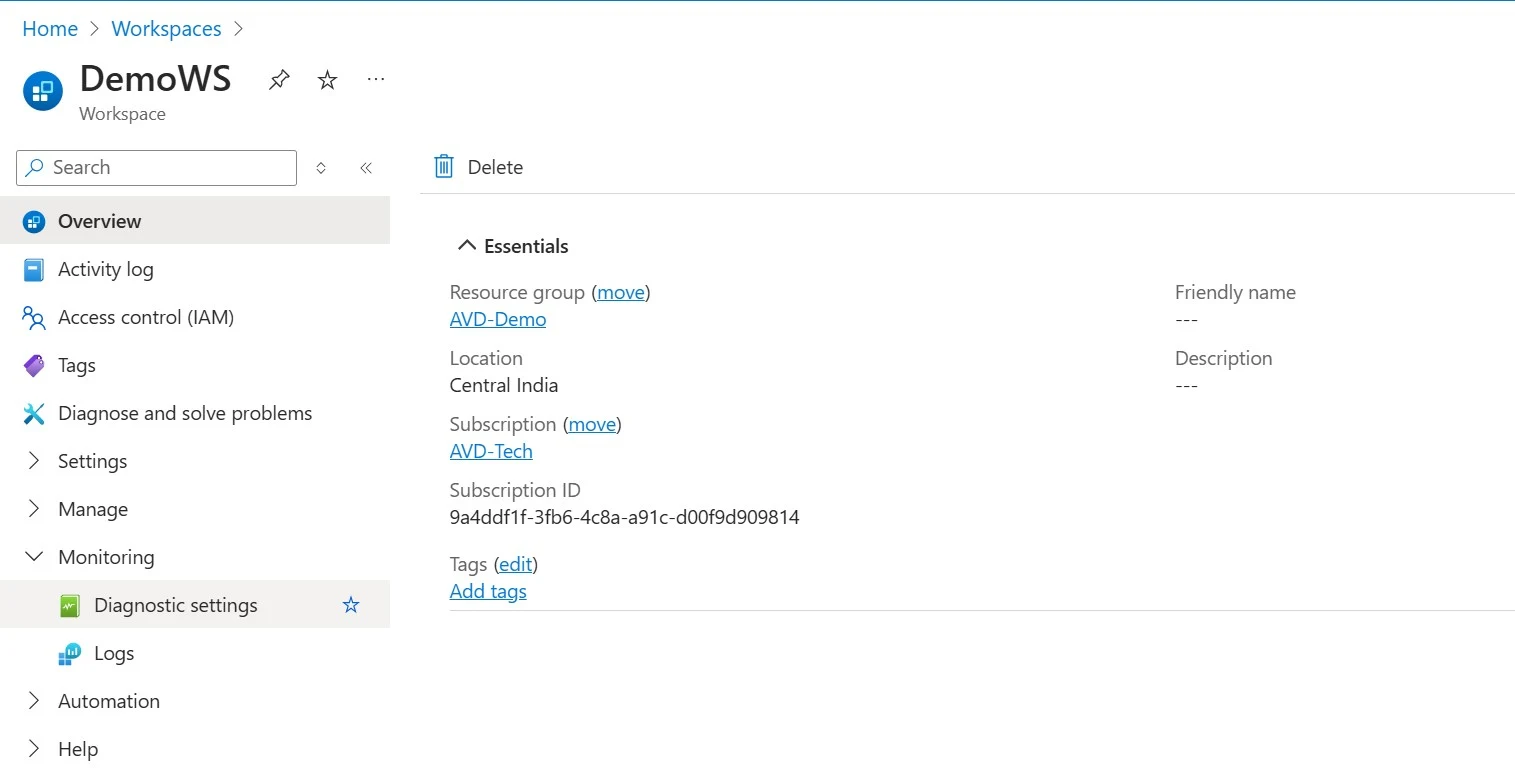Screen dimensions: 1515x768
Task: Click the green Diagnostic settings icon
Action: click(x=69, y=605)
